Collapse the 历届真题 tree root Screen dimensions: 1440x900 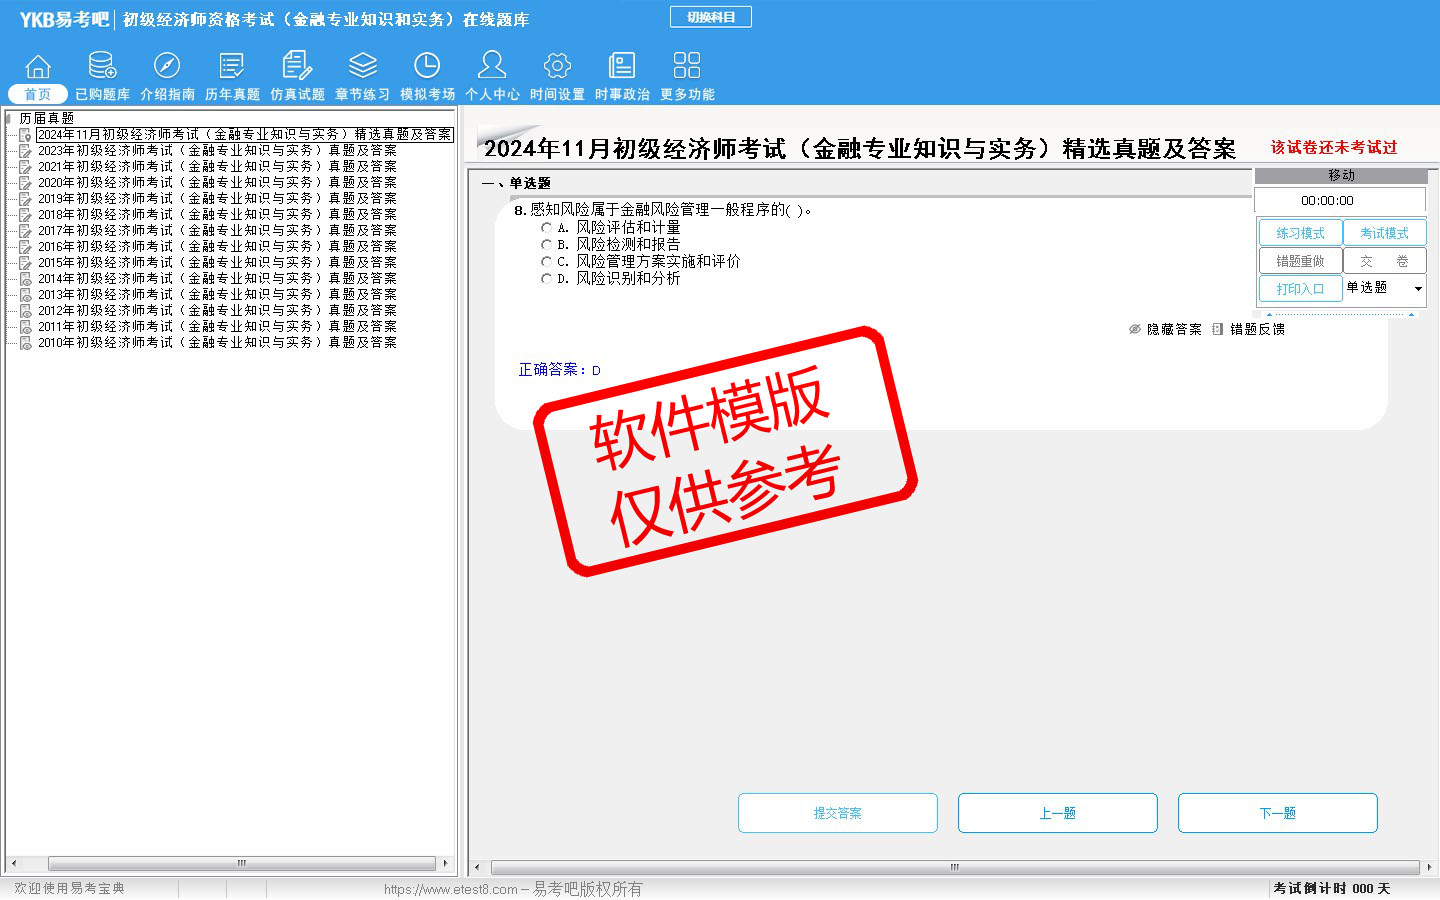click(x=10, y=118)
